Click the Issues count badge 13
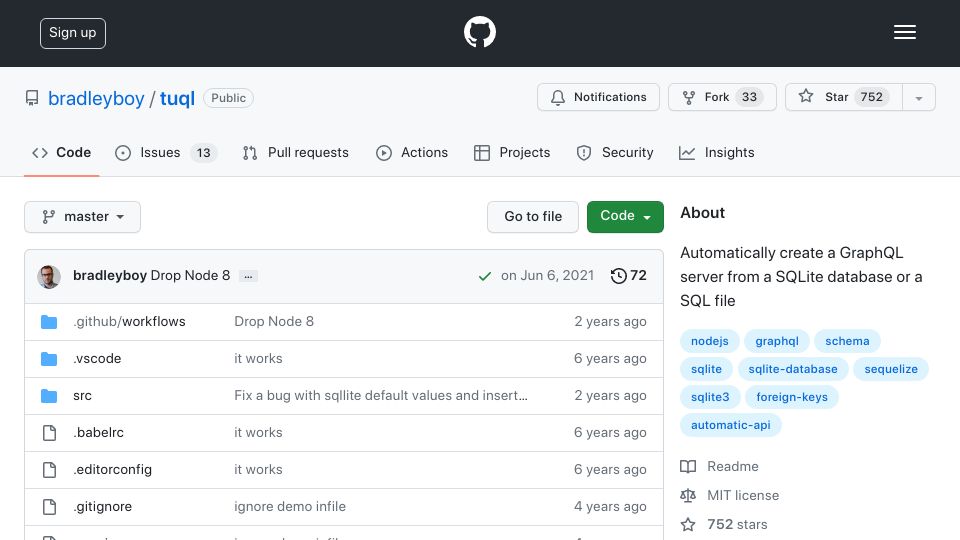 (203, 152)
